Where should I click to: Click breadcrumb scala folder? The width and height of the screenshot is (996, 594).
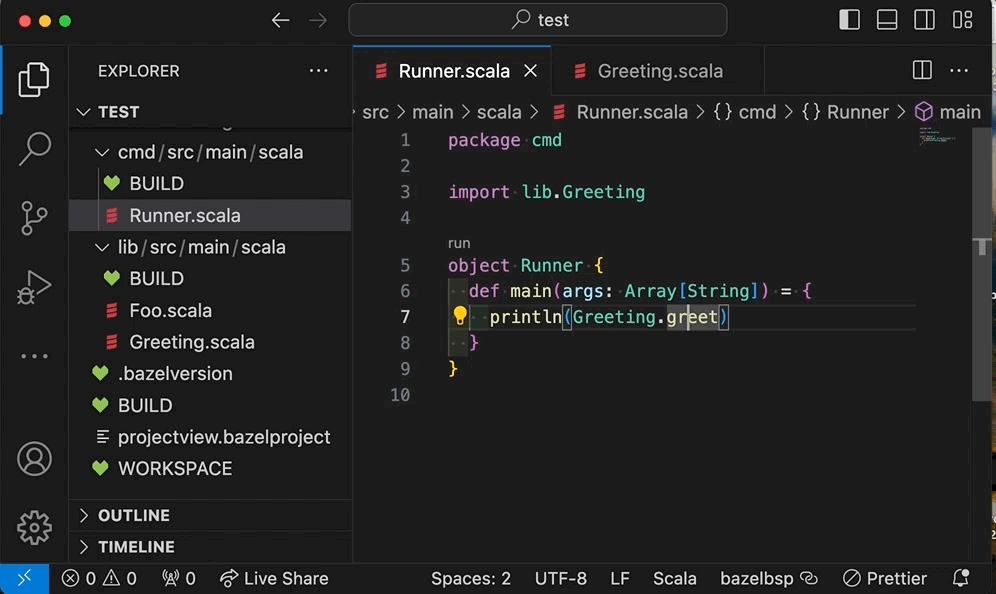click(499, 112)
